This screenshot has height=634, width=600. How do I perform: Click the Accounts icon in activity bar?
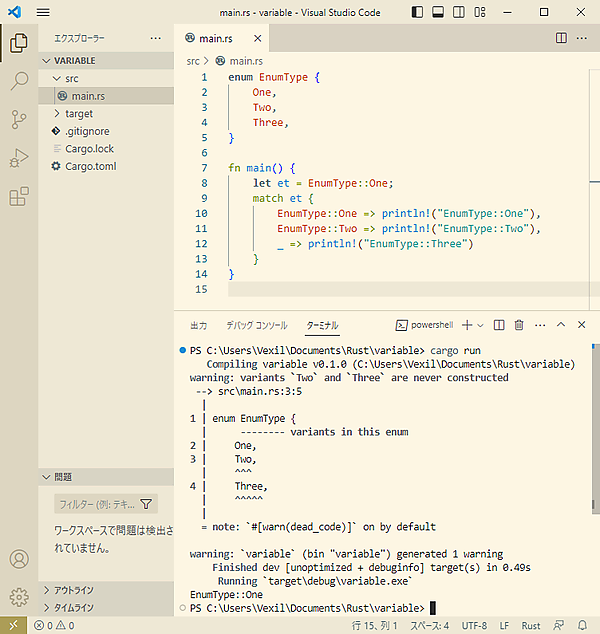pyautogui.click(x=18, y=559)
